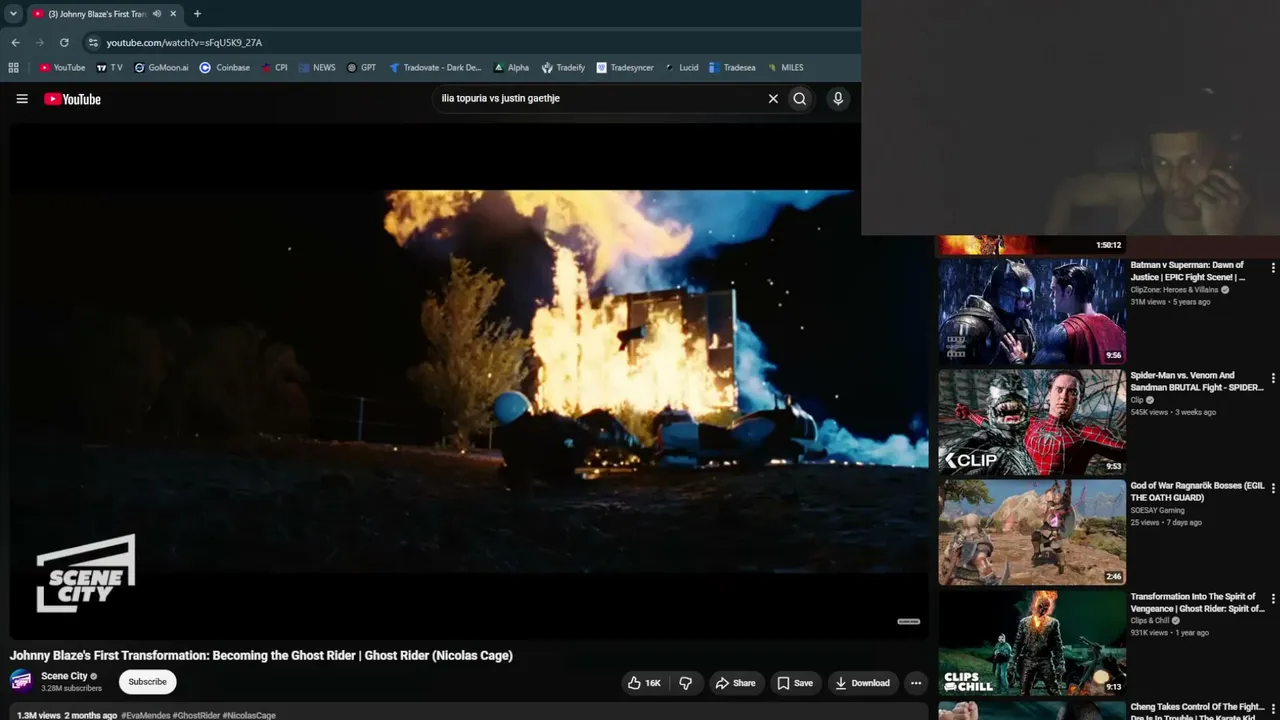Image resolution: width=1280 pixels, height=720 pixels.
Task: Open Spider-Man vs. Venom And Sandman title
Action: tap(1197, 381)
